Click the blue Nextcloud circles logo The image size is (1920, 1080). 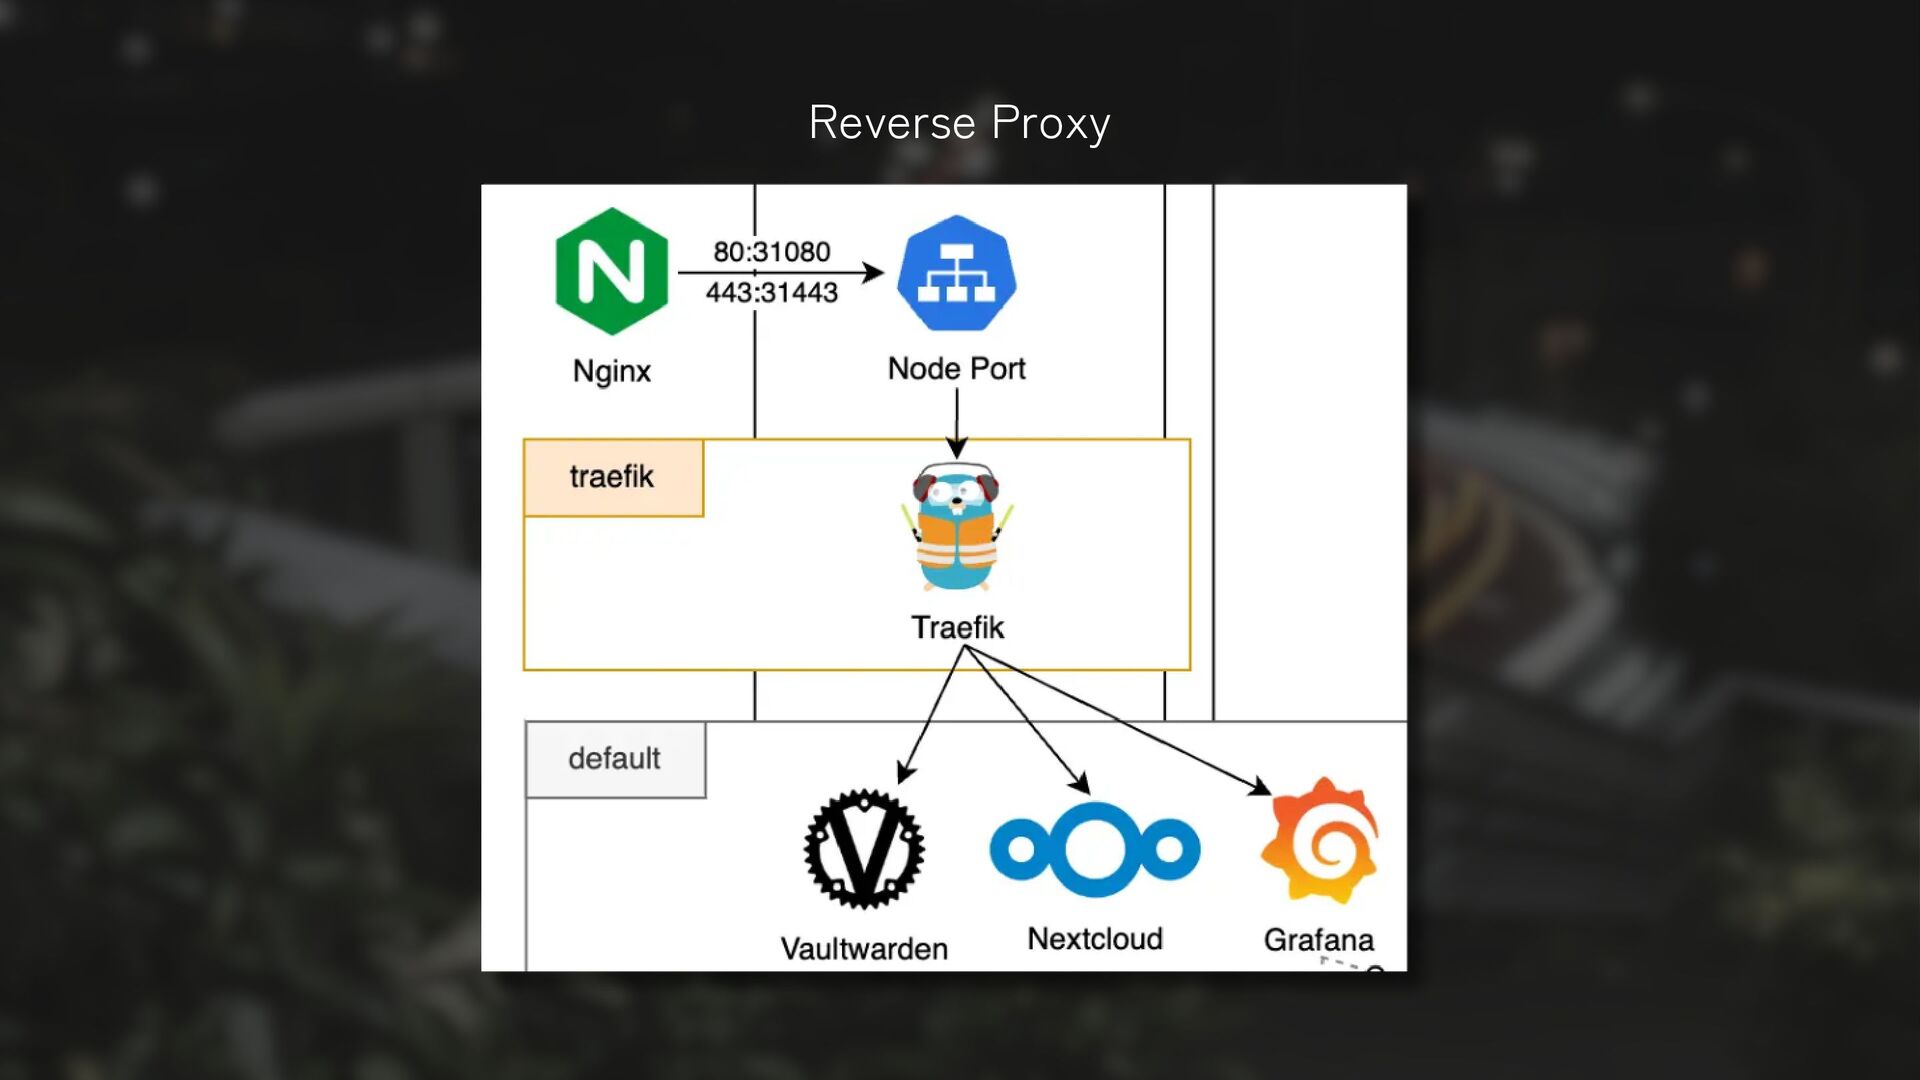1094,849
